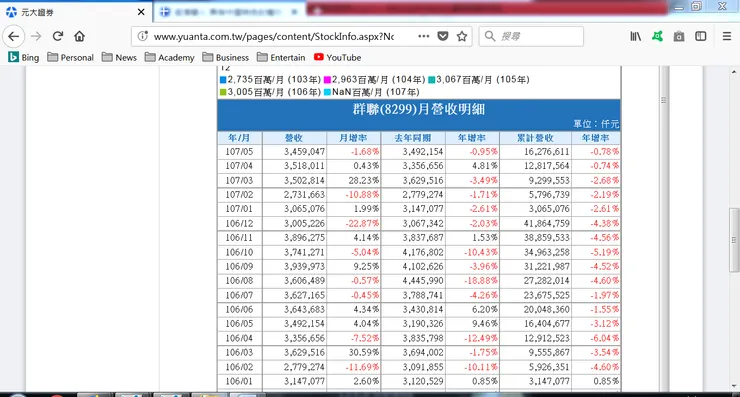Select last-year value 4,445,990

pyautogui.click(x=423, y=280)
